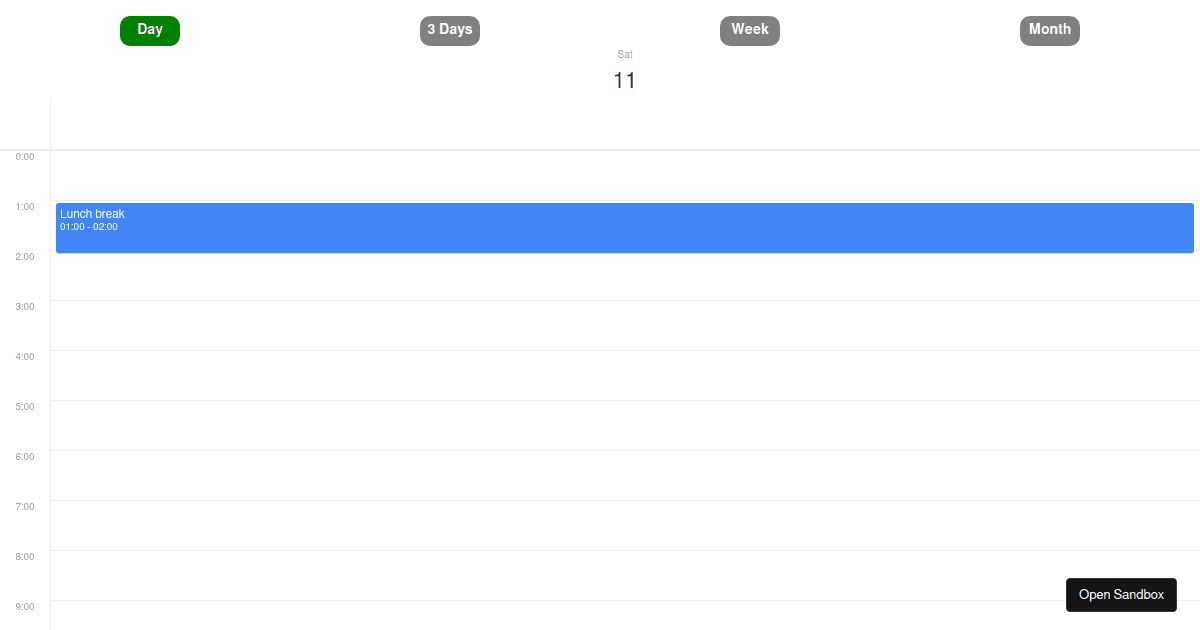Click the empty 5:00 time slot
Image resolution: width=1200 pixels, height=630 pixels.
pos(625,425)
